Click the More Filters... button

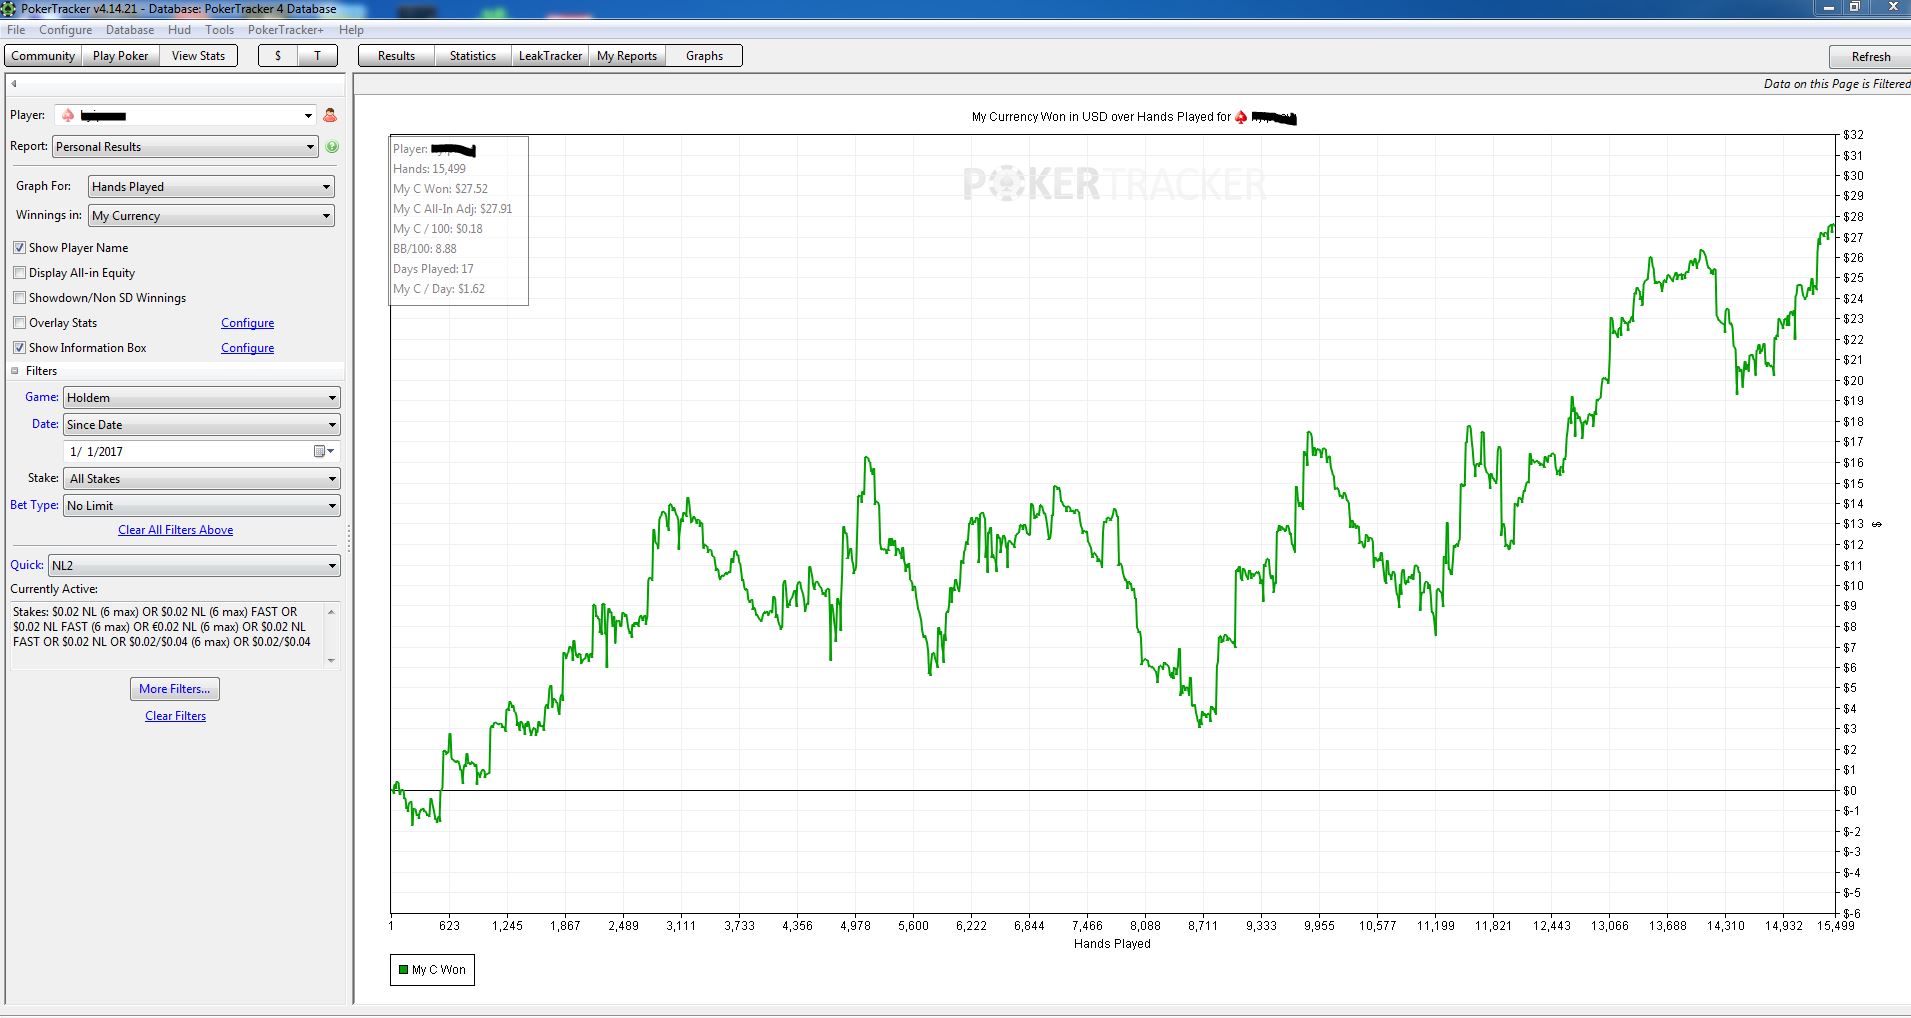tap(175, 689)
